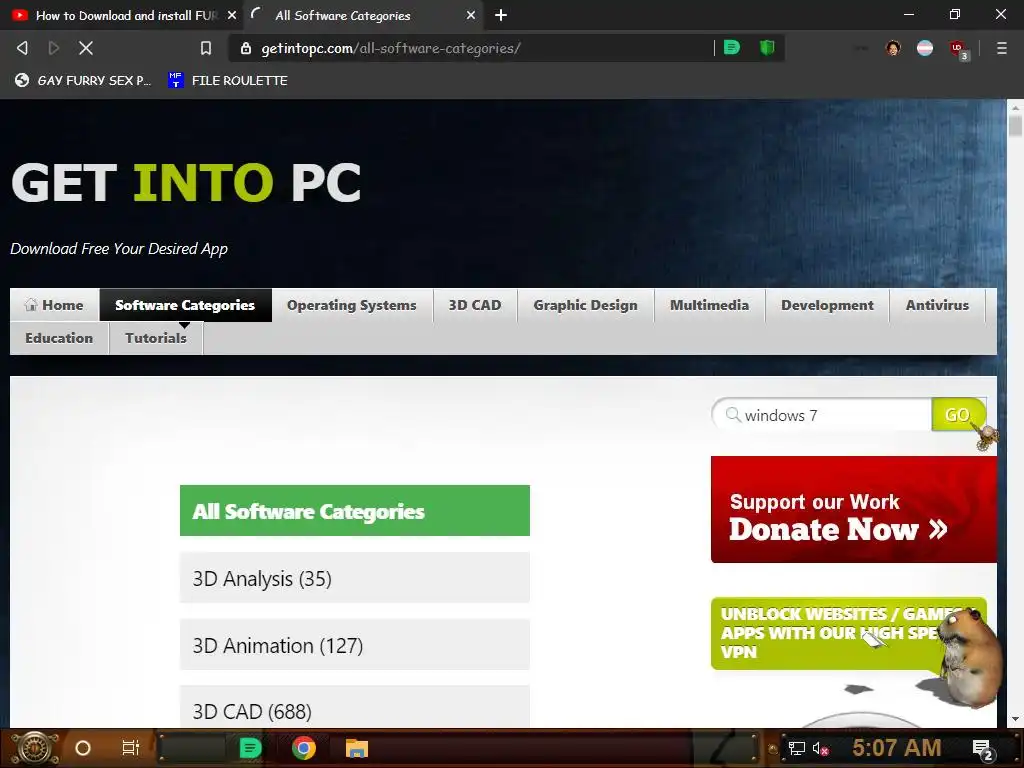The width and height of the screenshot is (1024, 768).
Task: Switch to the How to Download YouTube tab
Action: point(122,15)
